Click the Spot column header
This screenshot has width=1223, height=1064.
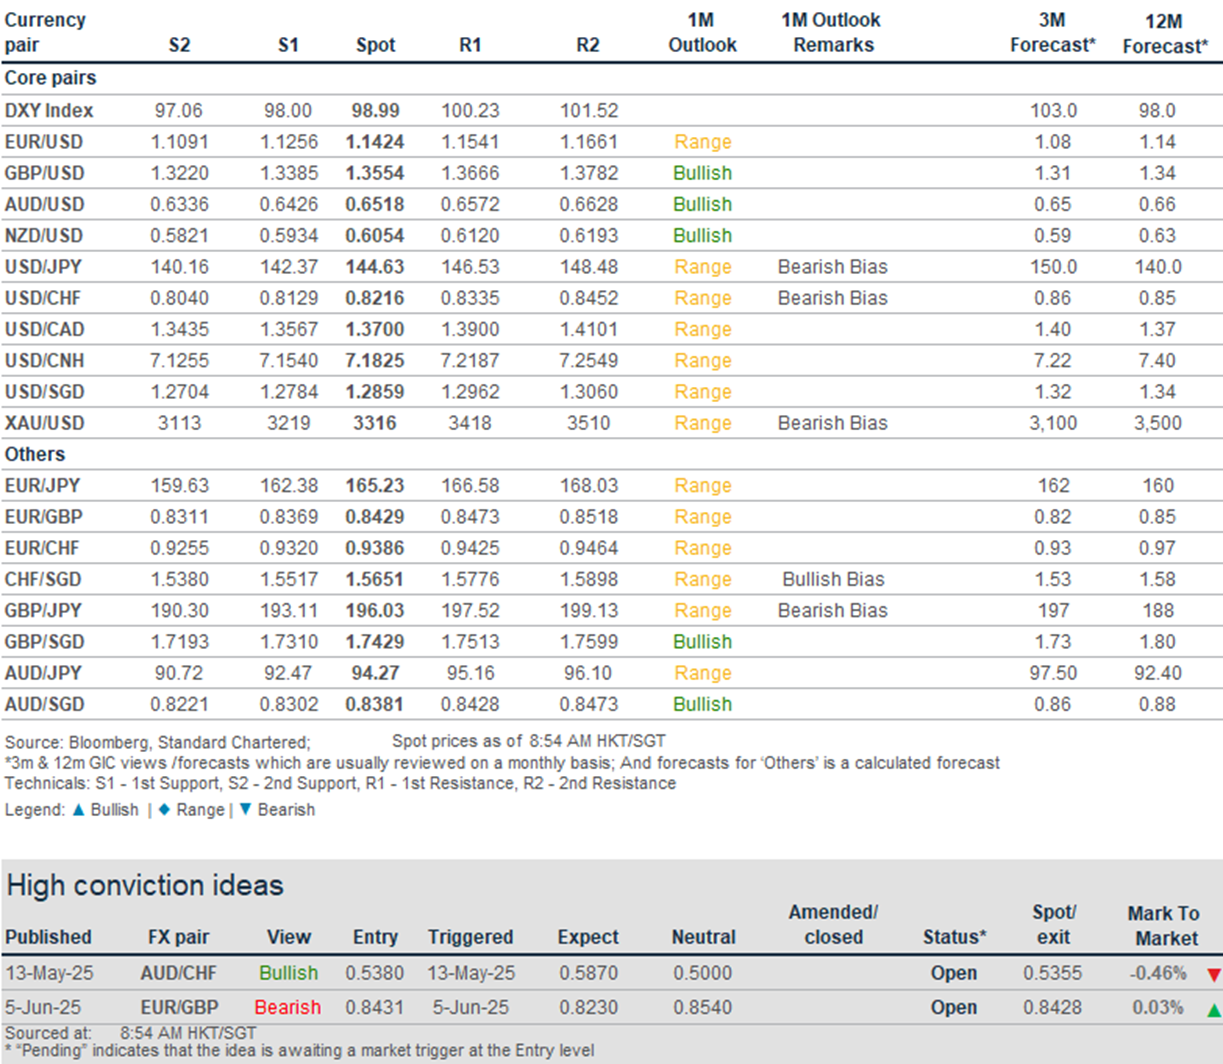pyautogui.click(x=375, y=45)
